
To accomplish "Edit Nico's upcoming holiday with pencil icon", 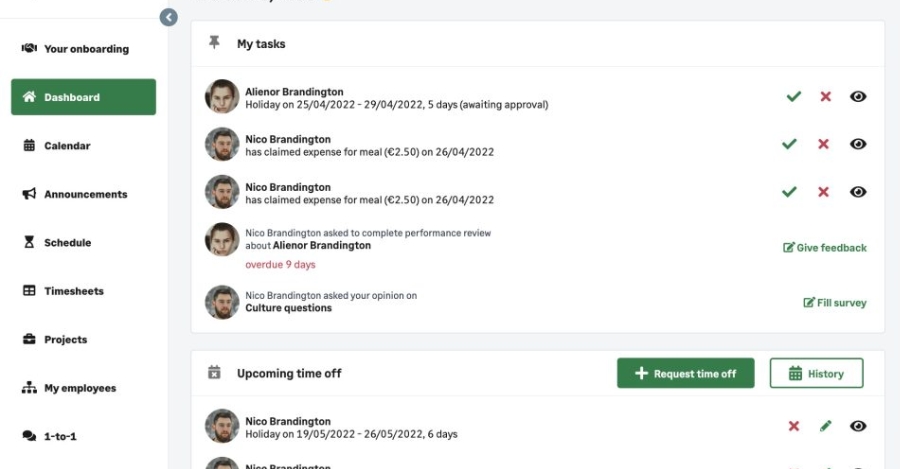I will (x=825, y=426).
